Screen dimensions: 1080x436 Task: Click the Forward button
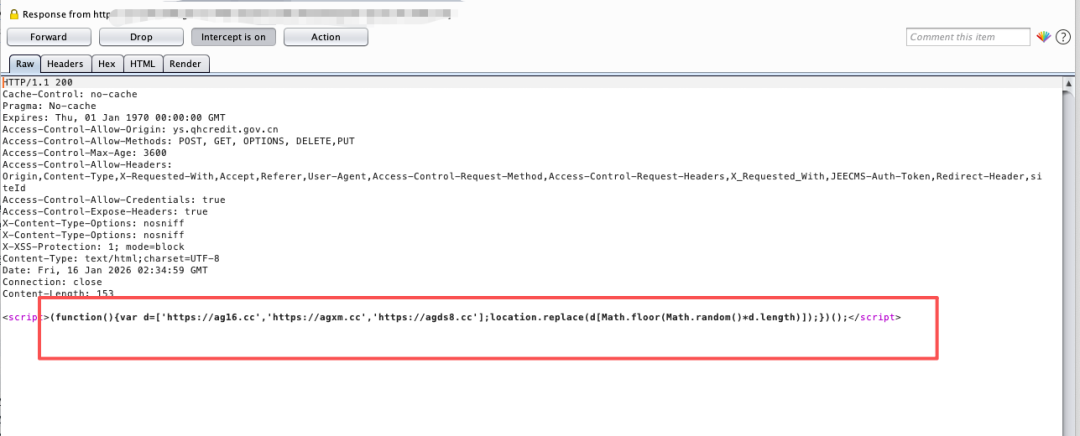[x=49, y=37]
